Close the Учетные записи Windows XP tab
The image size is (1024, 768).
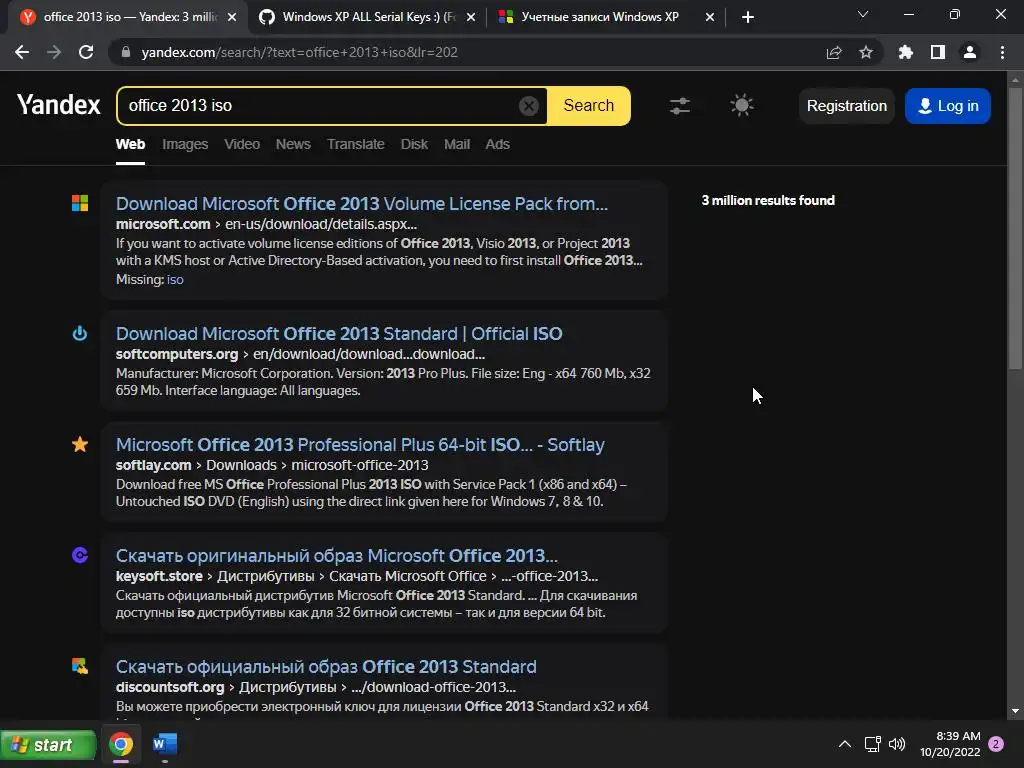(x=710, y=17)
